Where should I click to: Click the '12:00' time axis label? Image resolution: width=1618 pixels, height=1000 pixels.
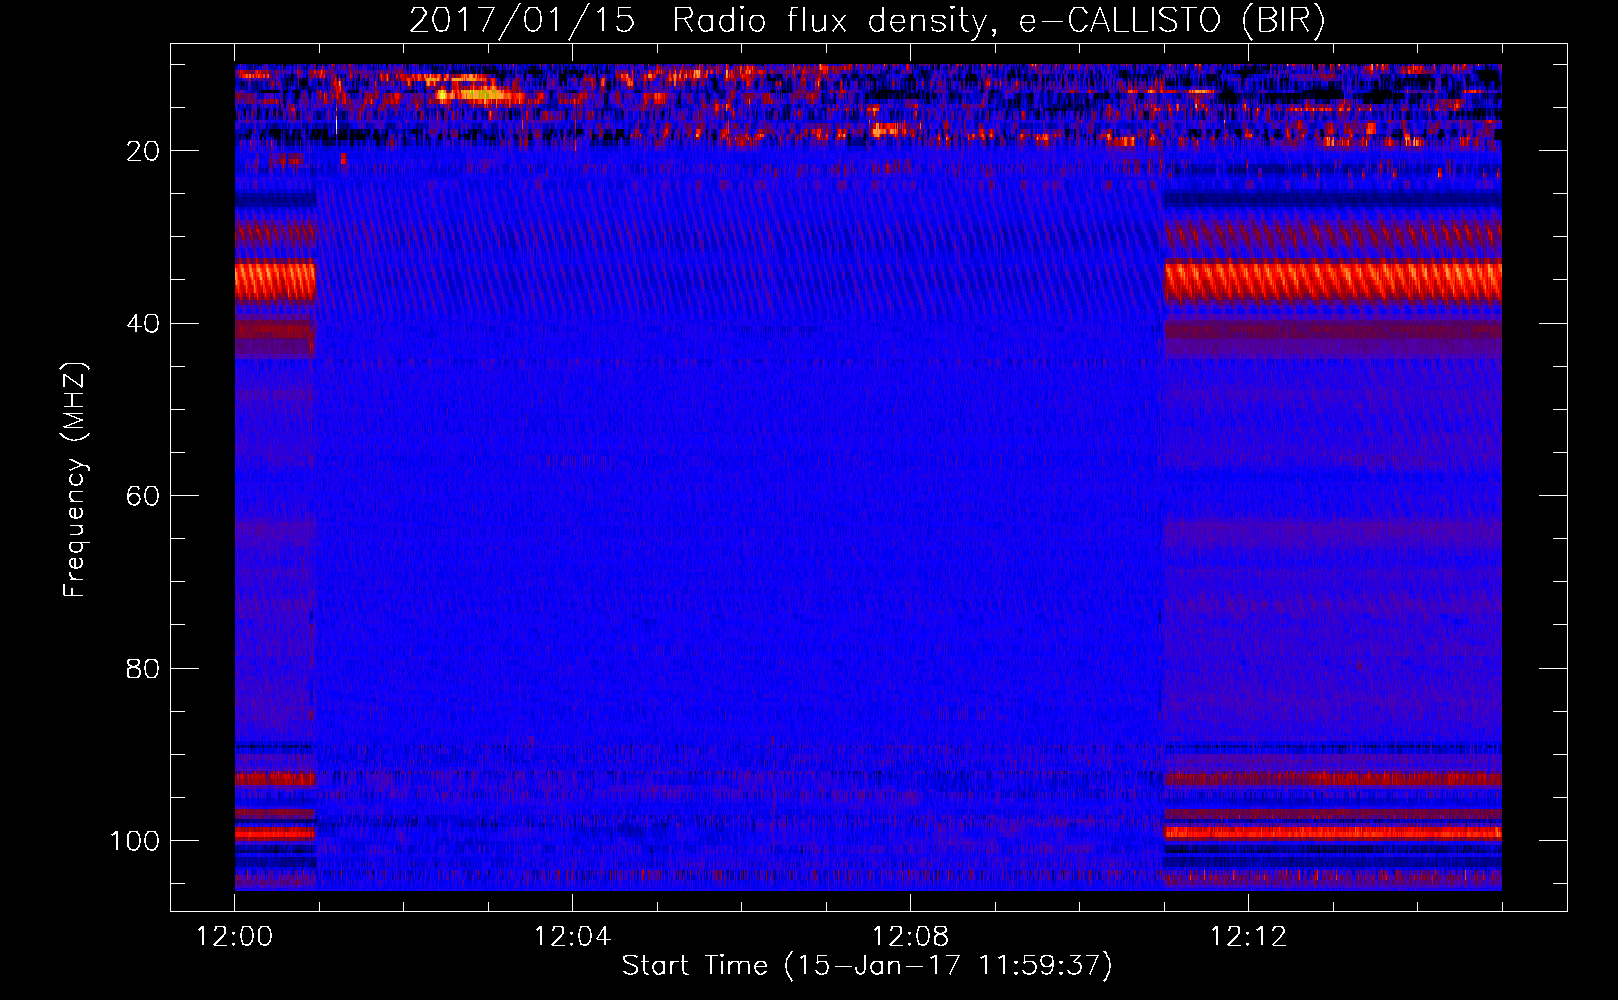coord(235,937)
